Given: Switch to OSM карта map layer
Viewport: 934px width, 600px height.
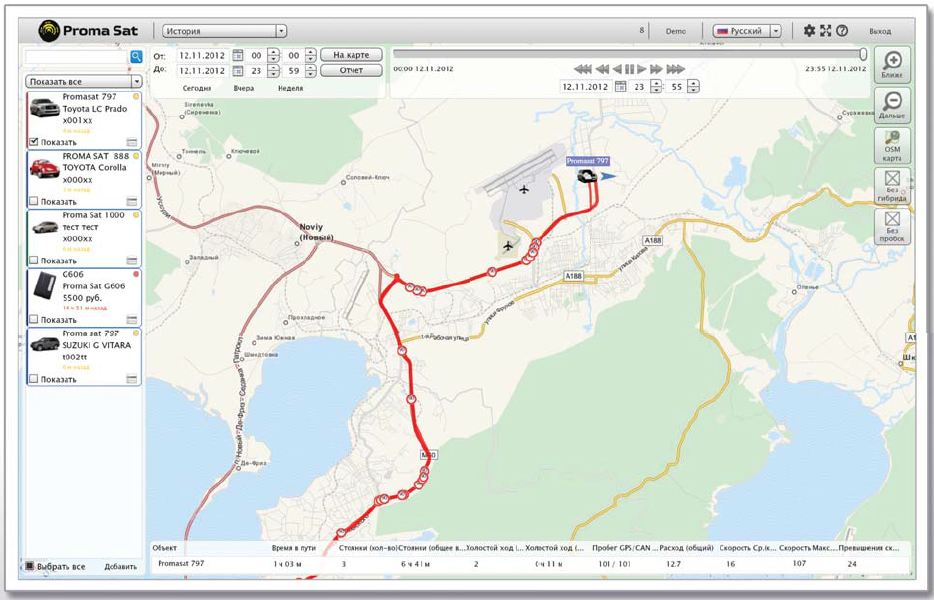Looking at the screenshot, I should coord(892,145).
